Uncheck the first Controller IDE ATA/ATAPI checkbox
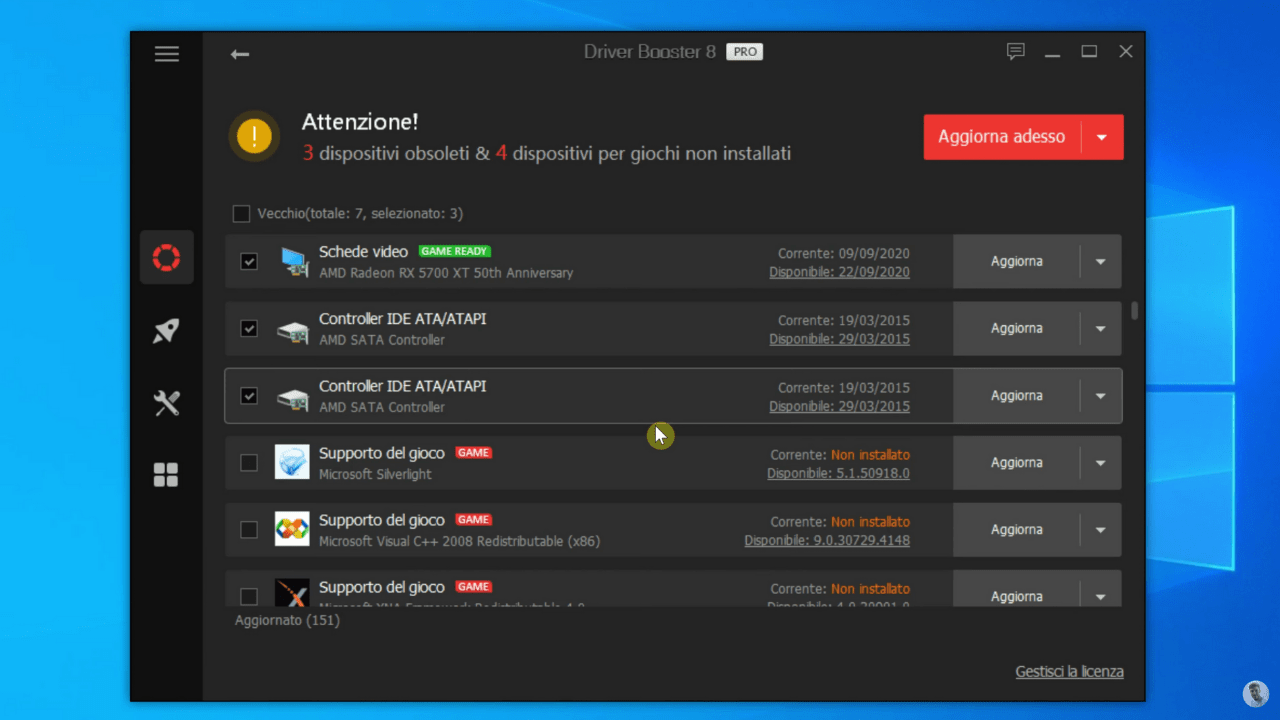The height and width of the screenshot is (720, 1280). [249, 329]
